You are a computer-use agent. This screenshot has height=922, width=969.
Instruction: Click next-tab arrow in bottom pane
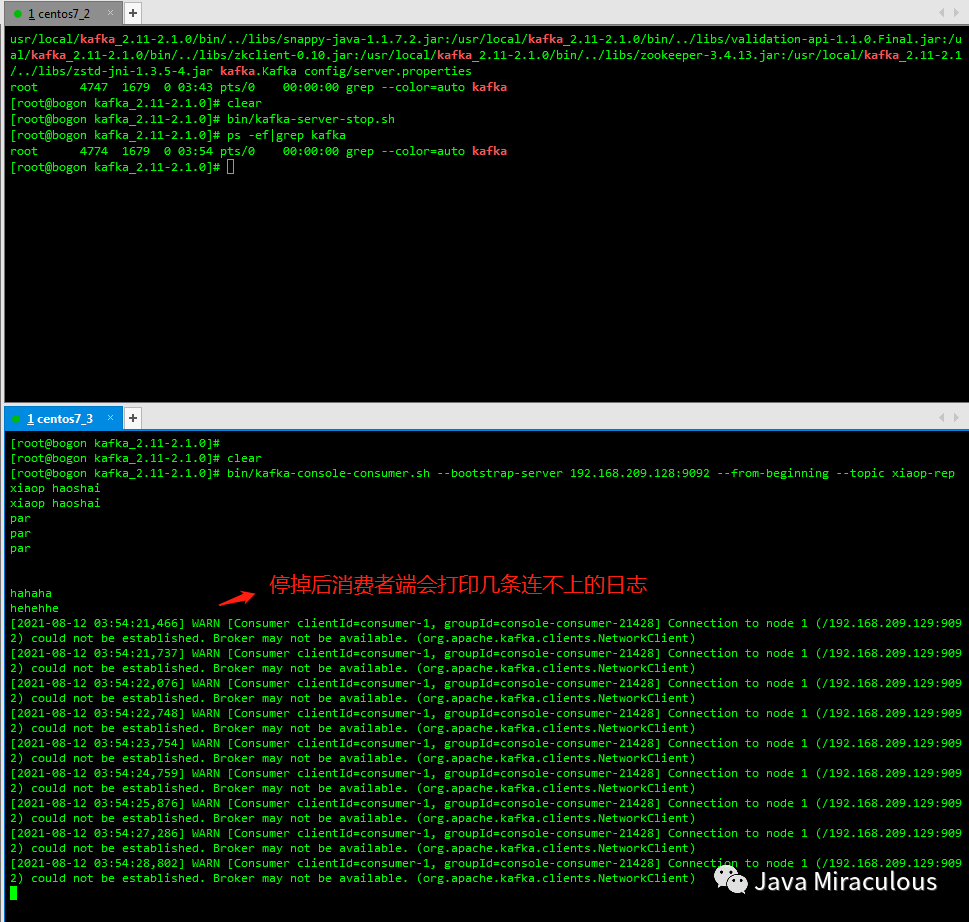pos(956,418)
